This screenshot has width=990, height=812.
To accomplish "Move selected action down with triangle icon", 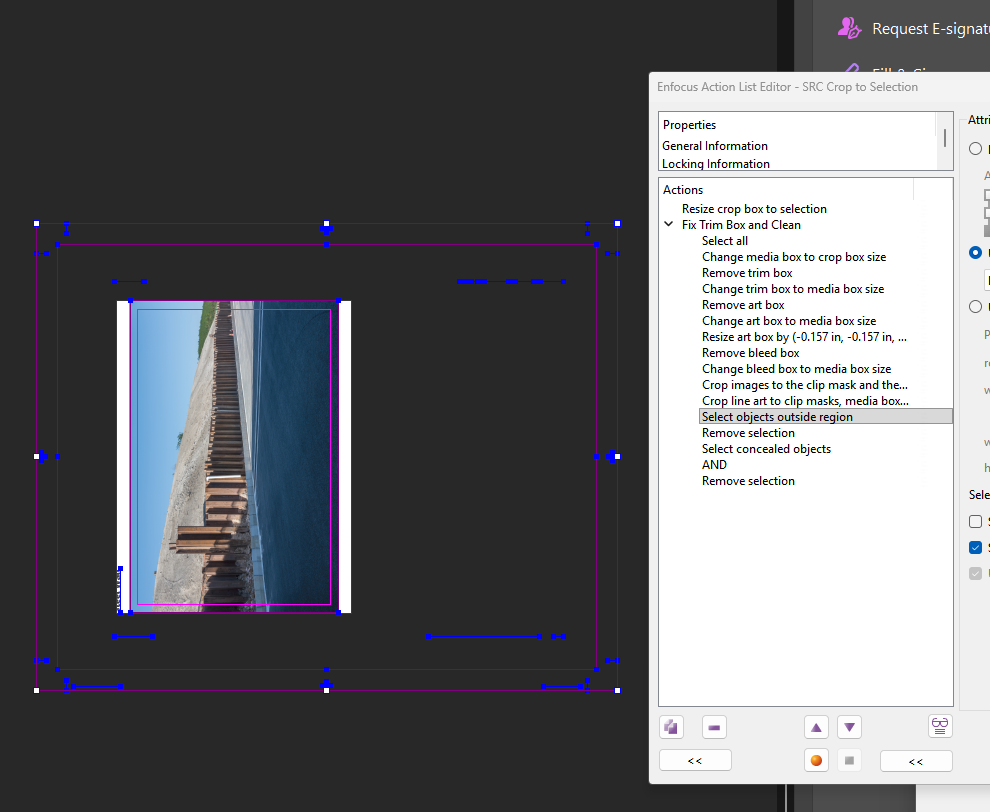I will click(849, 727).
